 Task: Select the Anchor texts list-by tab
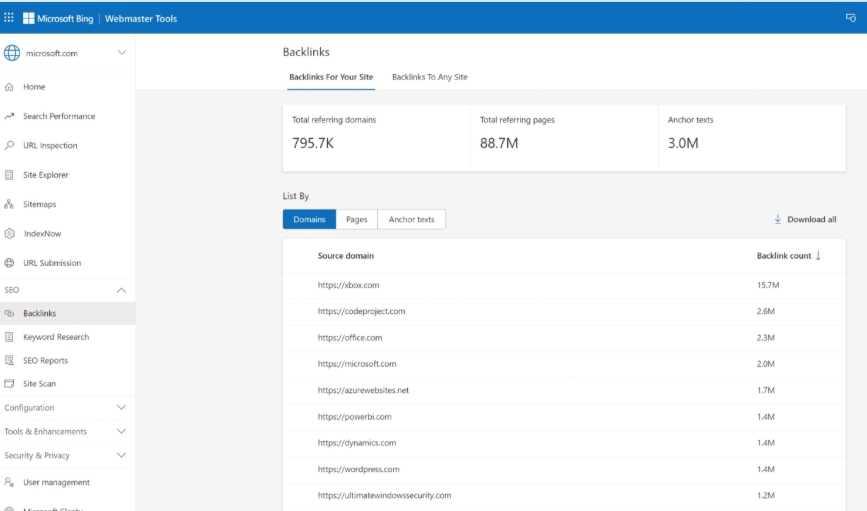tap(411, 220)
